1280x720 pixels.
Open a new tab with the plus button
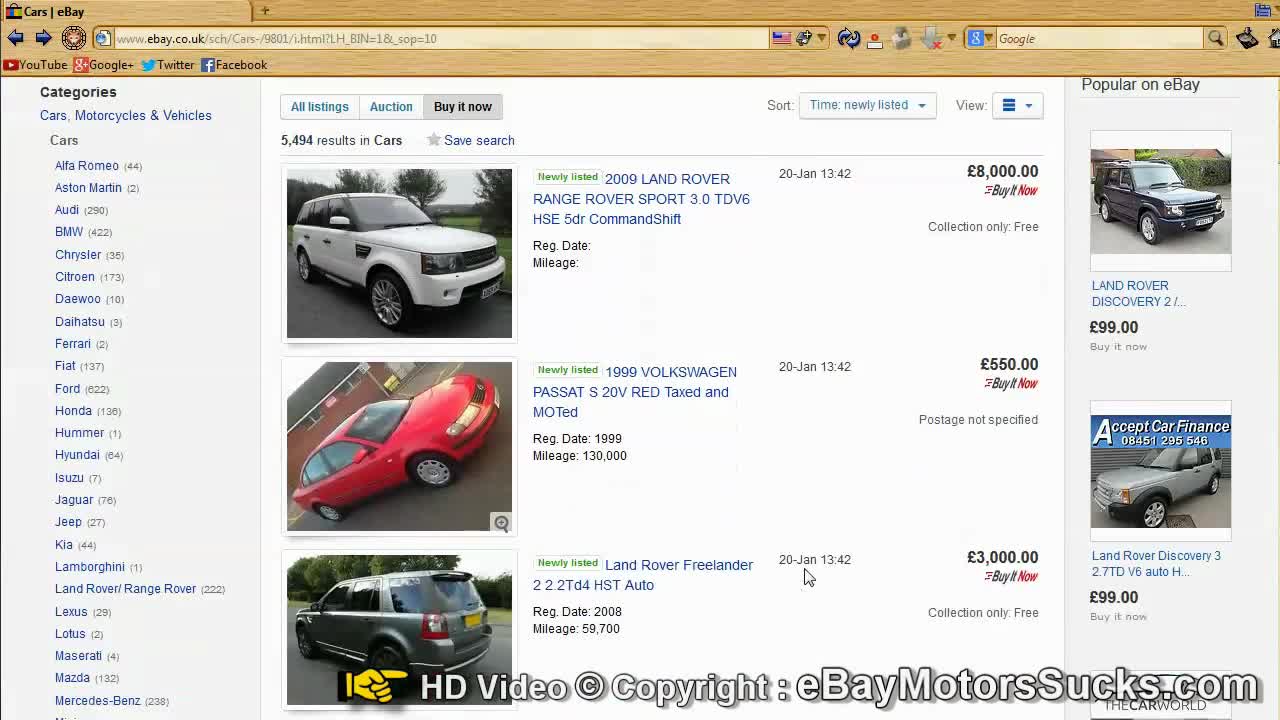pyautogui.click(x=265, y=10)
